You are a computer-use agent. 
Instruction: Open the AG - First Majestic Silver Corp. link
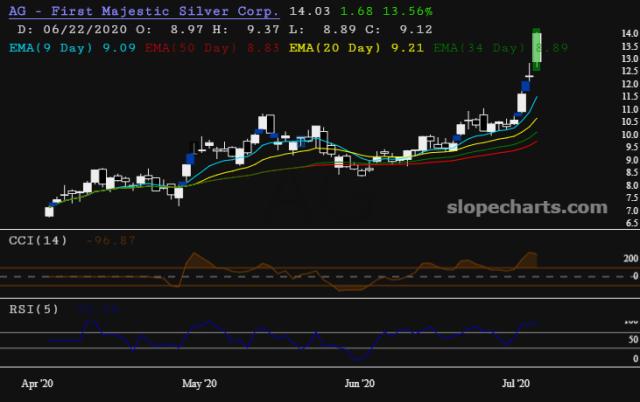[x=144, y=11]
